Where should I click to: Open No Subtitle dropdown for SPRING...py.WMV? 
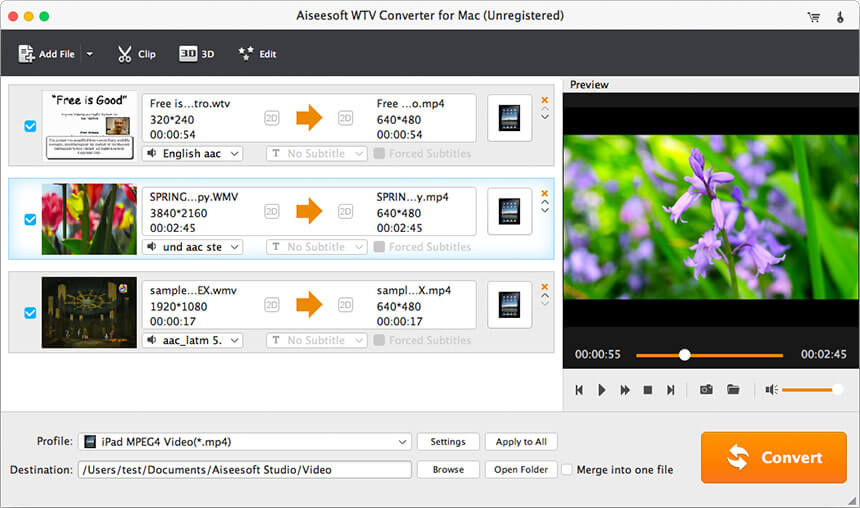tap(316, 247)
